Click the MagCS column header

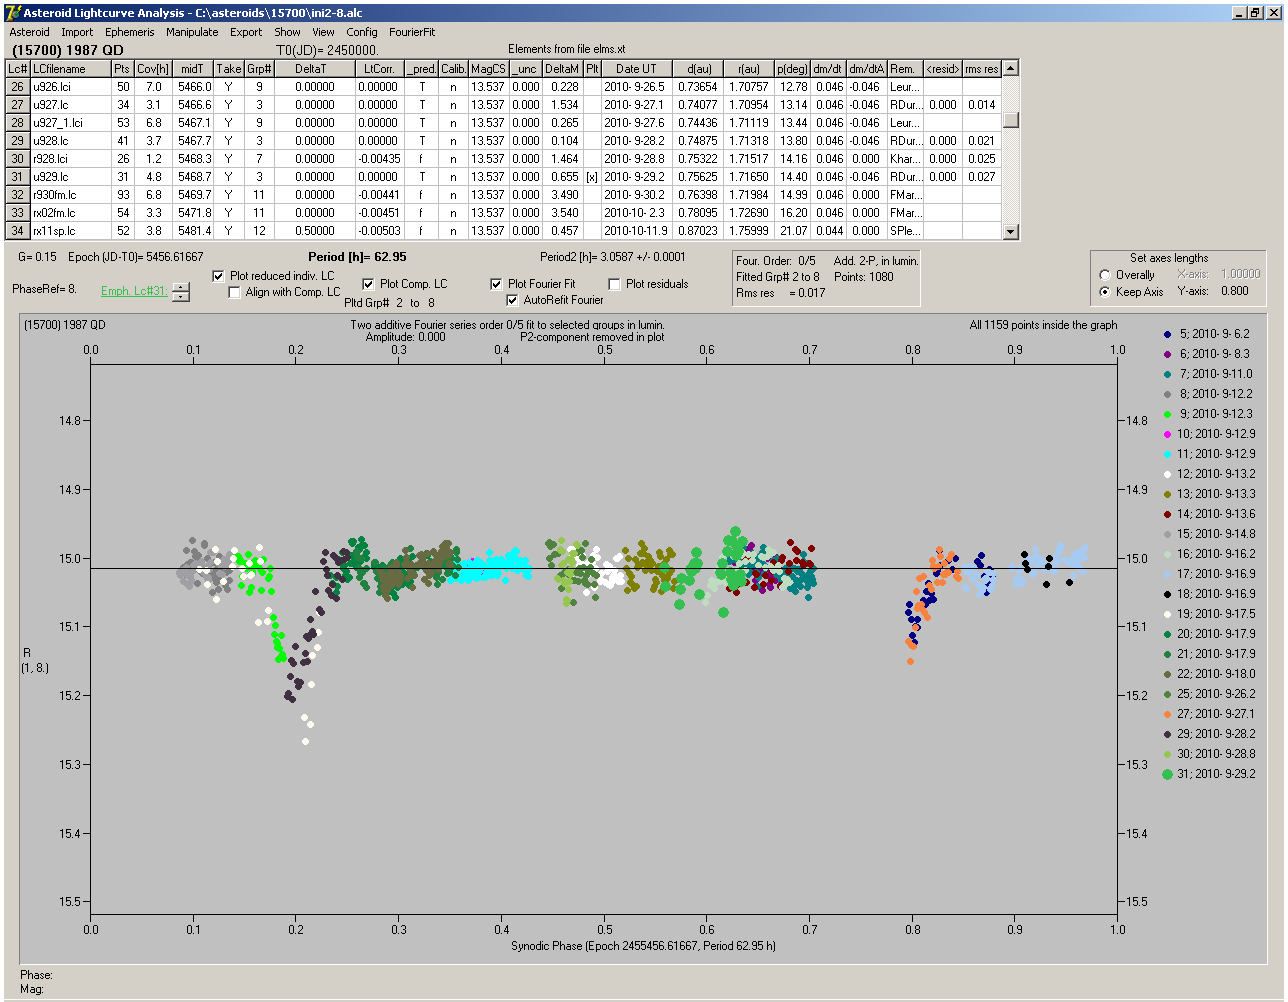point(488,69)
